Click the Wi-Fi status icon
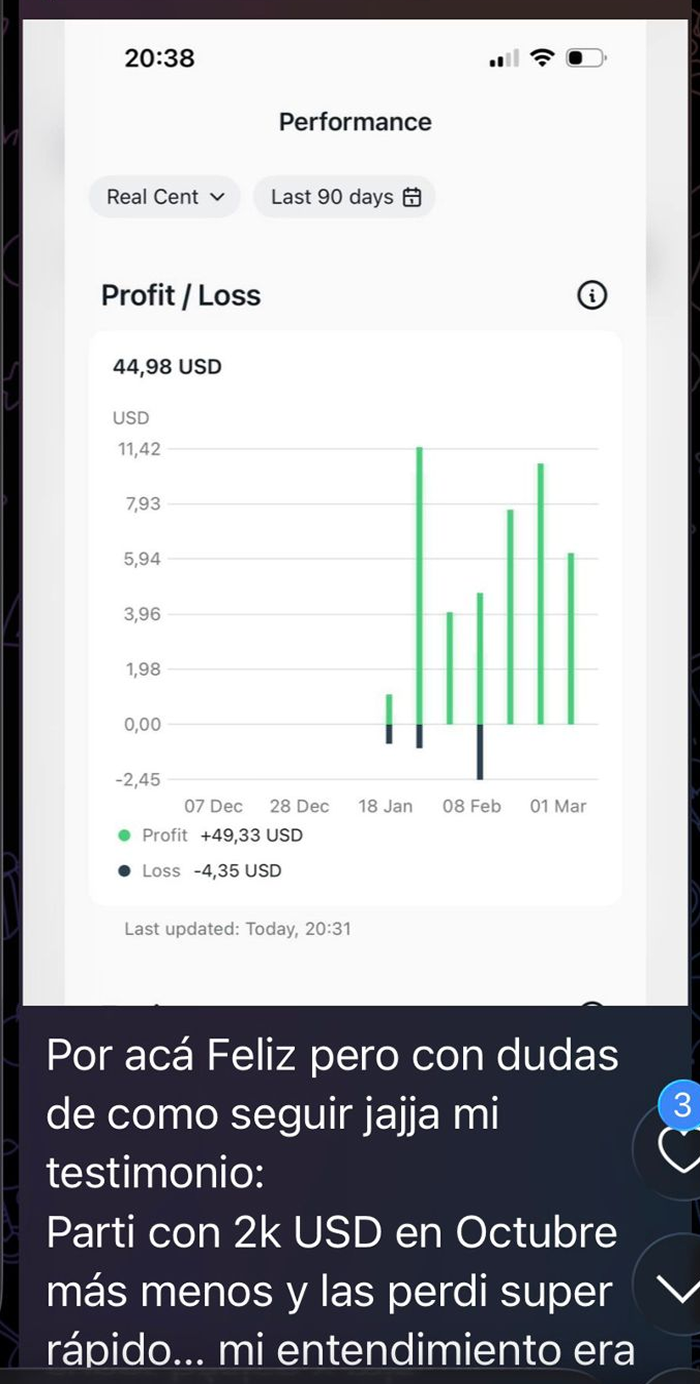Screen dimensions: 700x1384 tap(542, 58)
